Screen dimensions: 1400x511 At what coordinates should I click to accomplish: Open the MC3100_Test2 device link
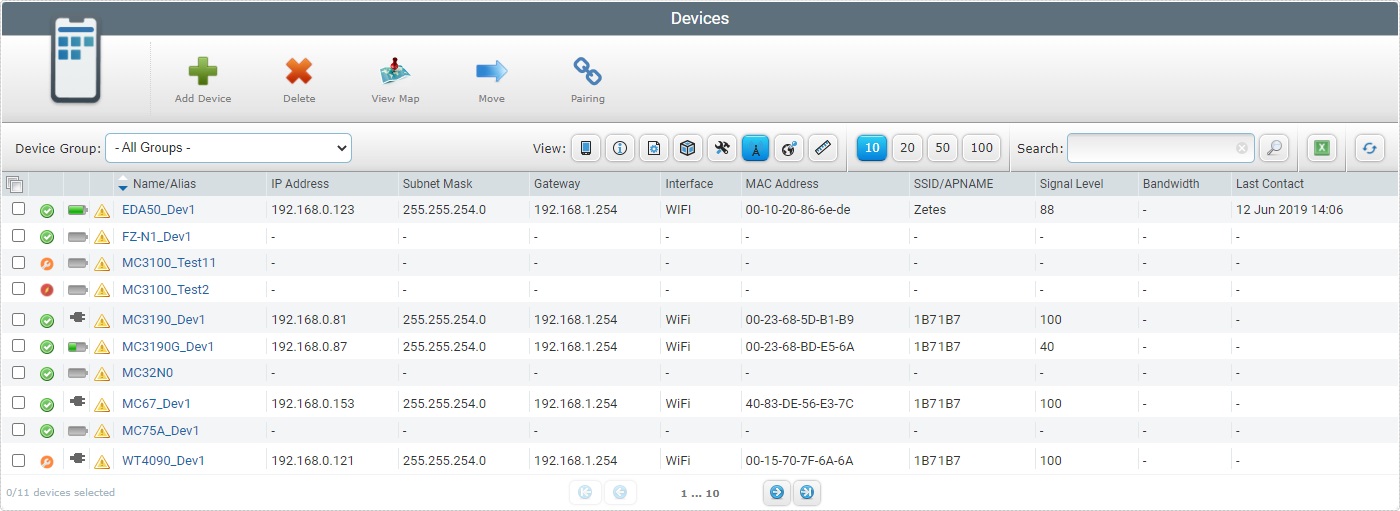pos(165,290)
